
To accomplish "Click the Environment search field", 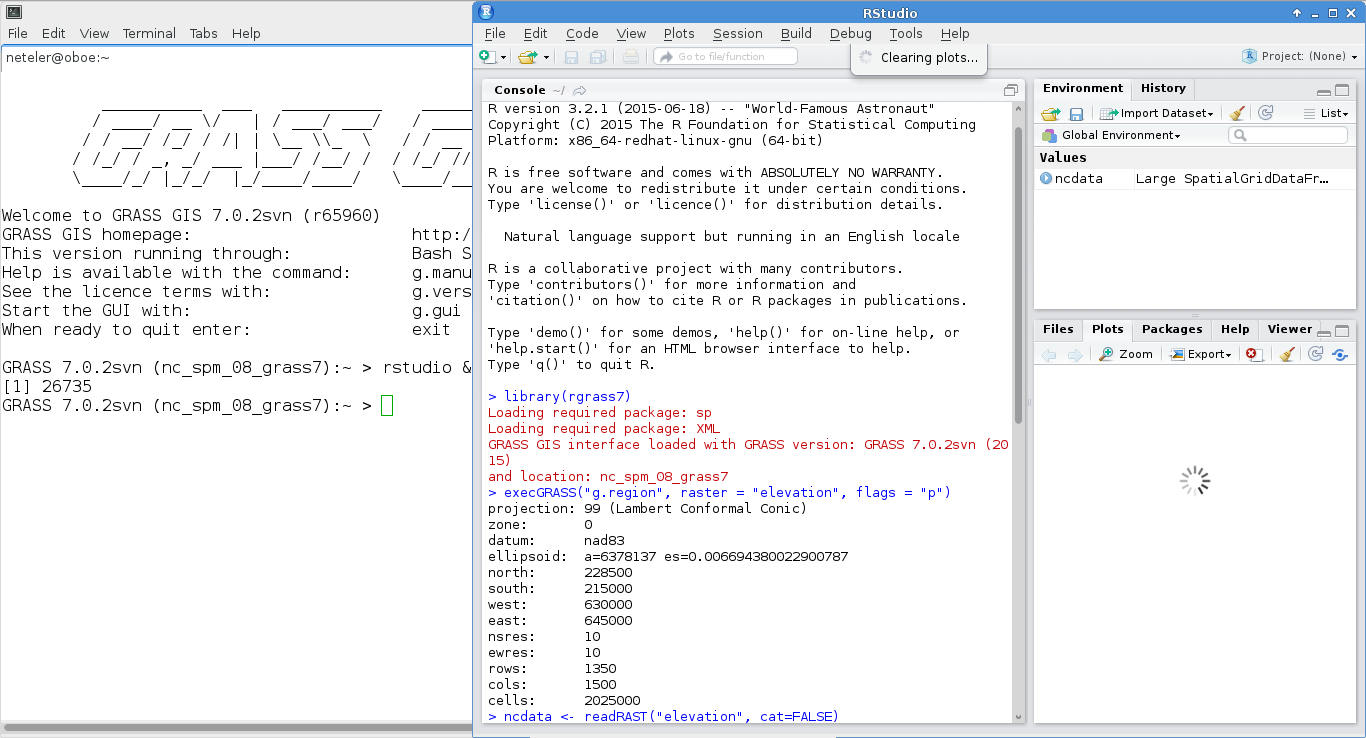I will point(1288,135).
